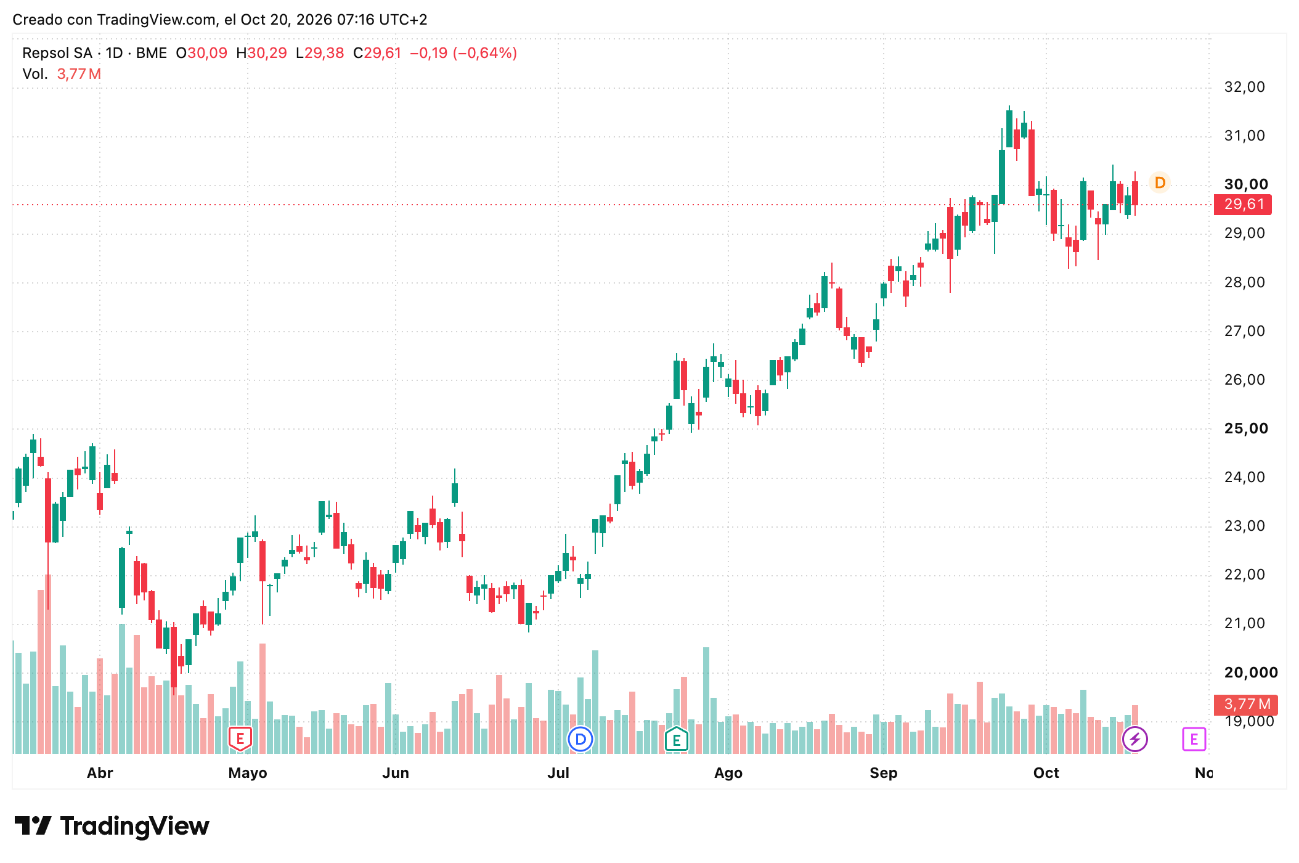Click the Ago month label on time axis

729,773
